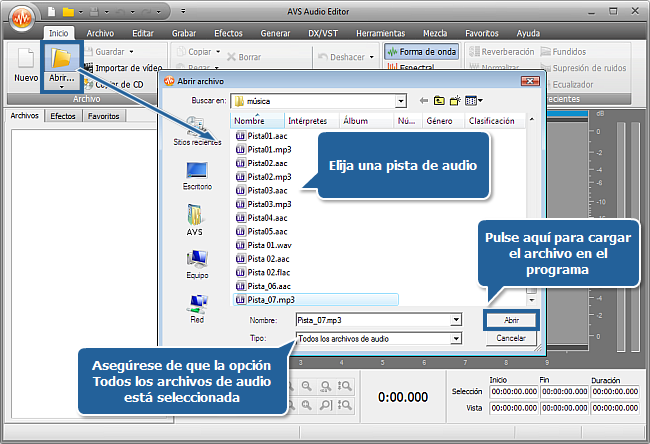Sort by Nombre column header
The image size is (650, 444).
pyautogui.click(x=257, y=121)
